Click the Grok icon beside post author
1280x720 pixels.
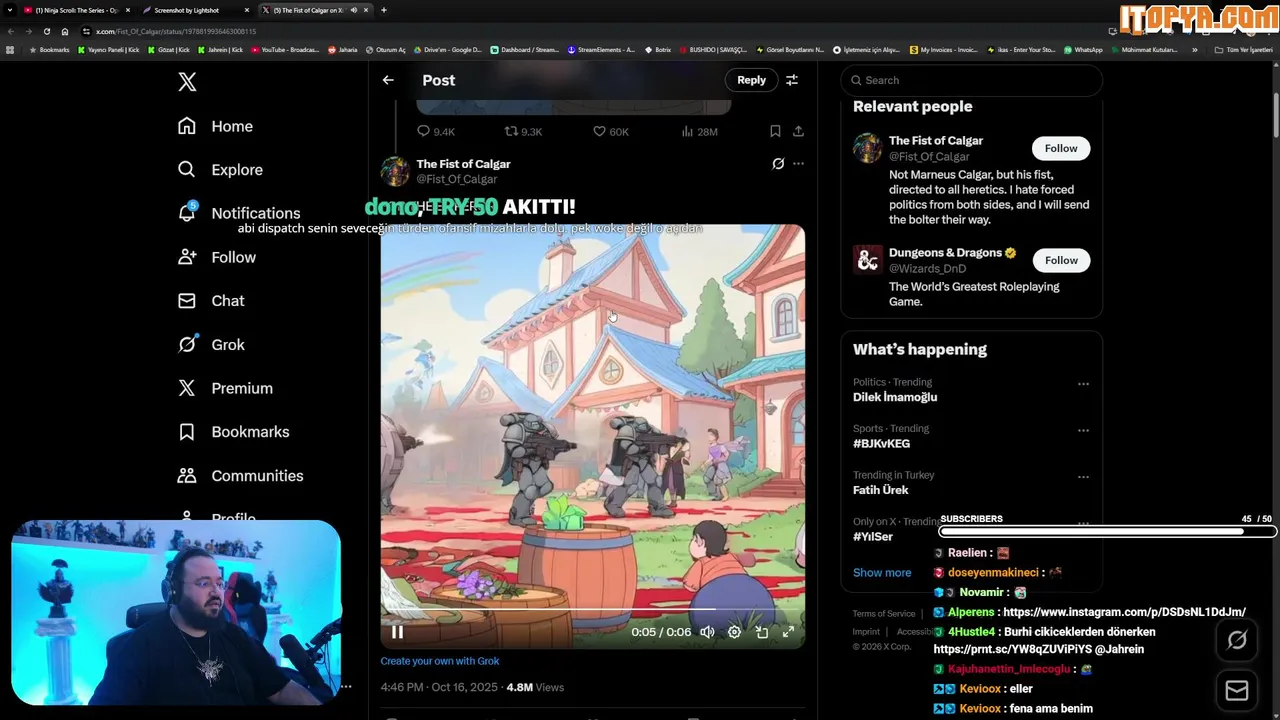[778, 164]
